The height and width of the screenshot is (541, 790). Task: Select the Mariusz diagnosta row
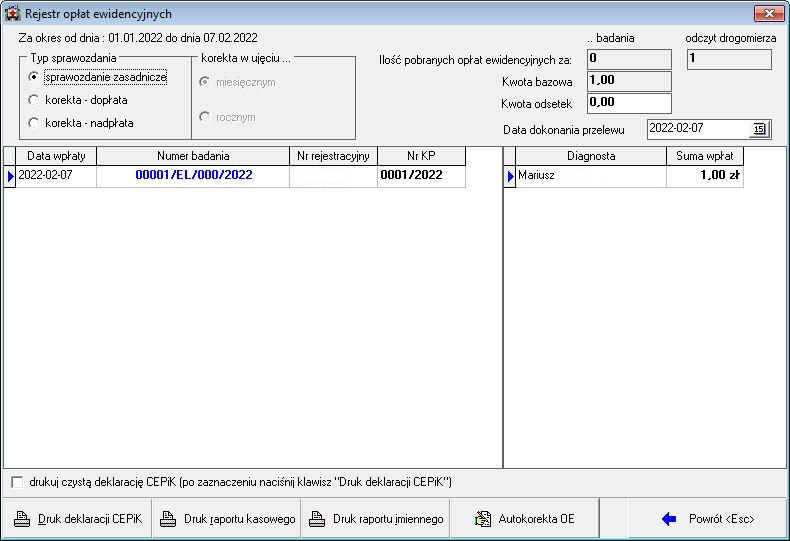tap(590, 175)
